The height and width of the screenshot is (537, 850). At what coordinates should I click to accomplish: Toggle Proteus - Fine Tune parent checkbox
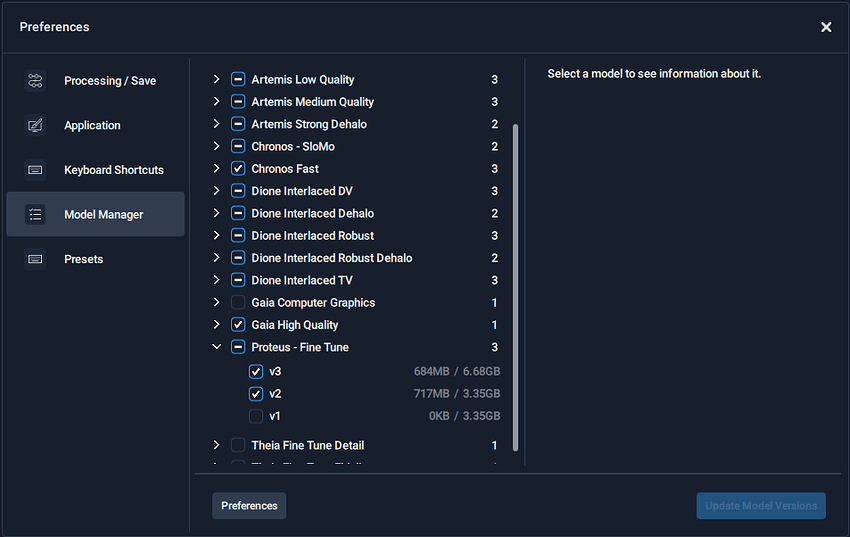(238, 347)
